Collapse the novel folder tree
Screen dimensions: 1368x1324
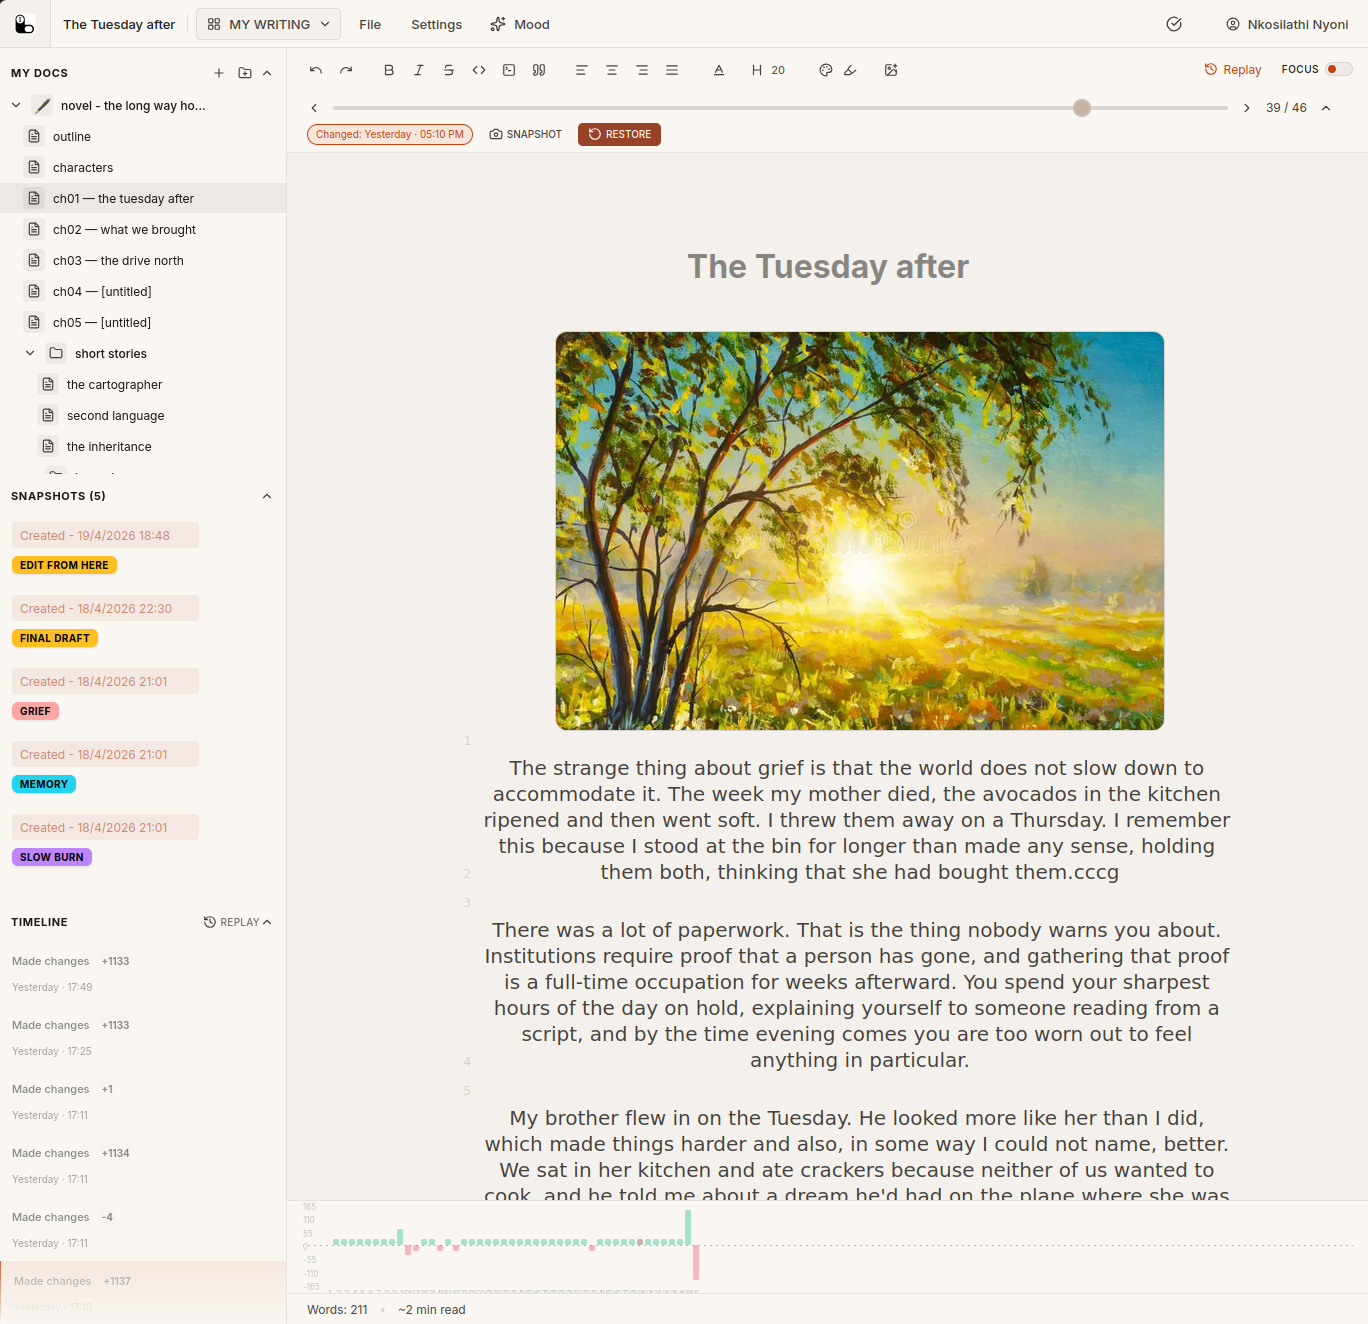click(x=16, y=105)
